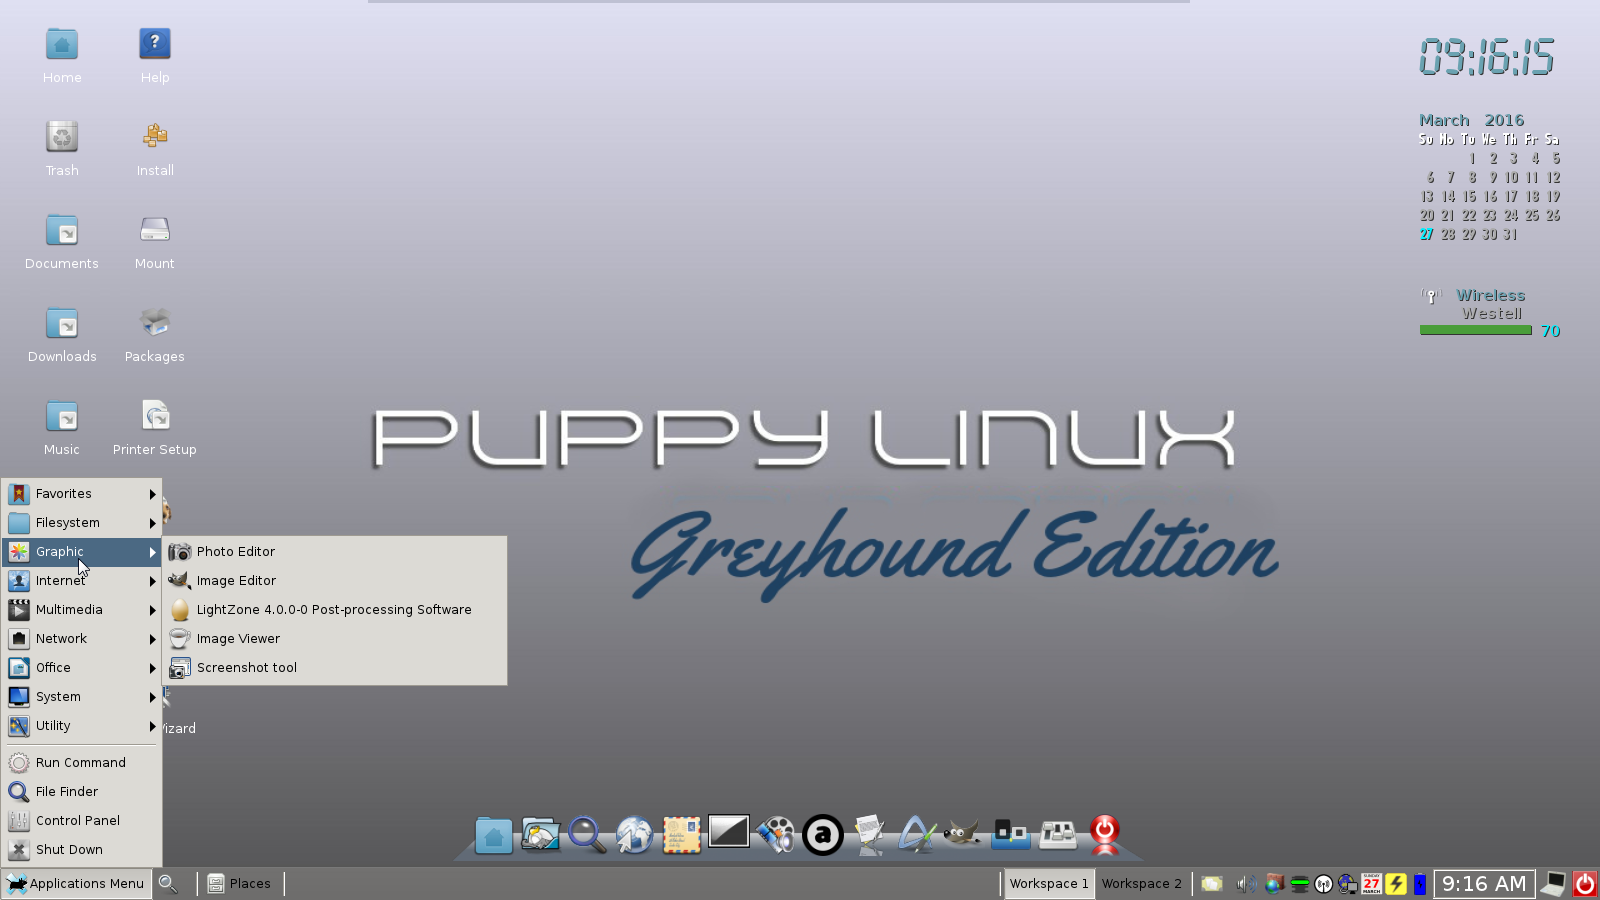The width and height of the screenshot is (1600, 900).
Task: Expand the System submenu
Action: click(82, 697)
